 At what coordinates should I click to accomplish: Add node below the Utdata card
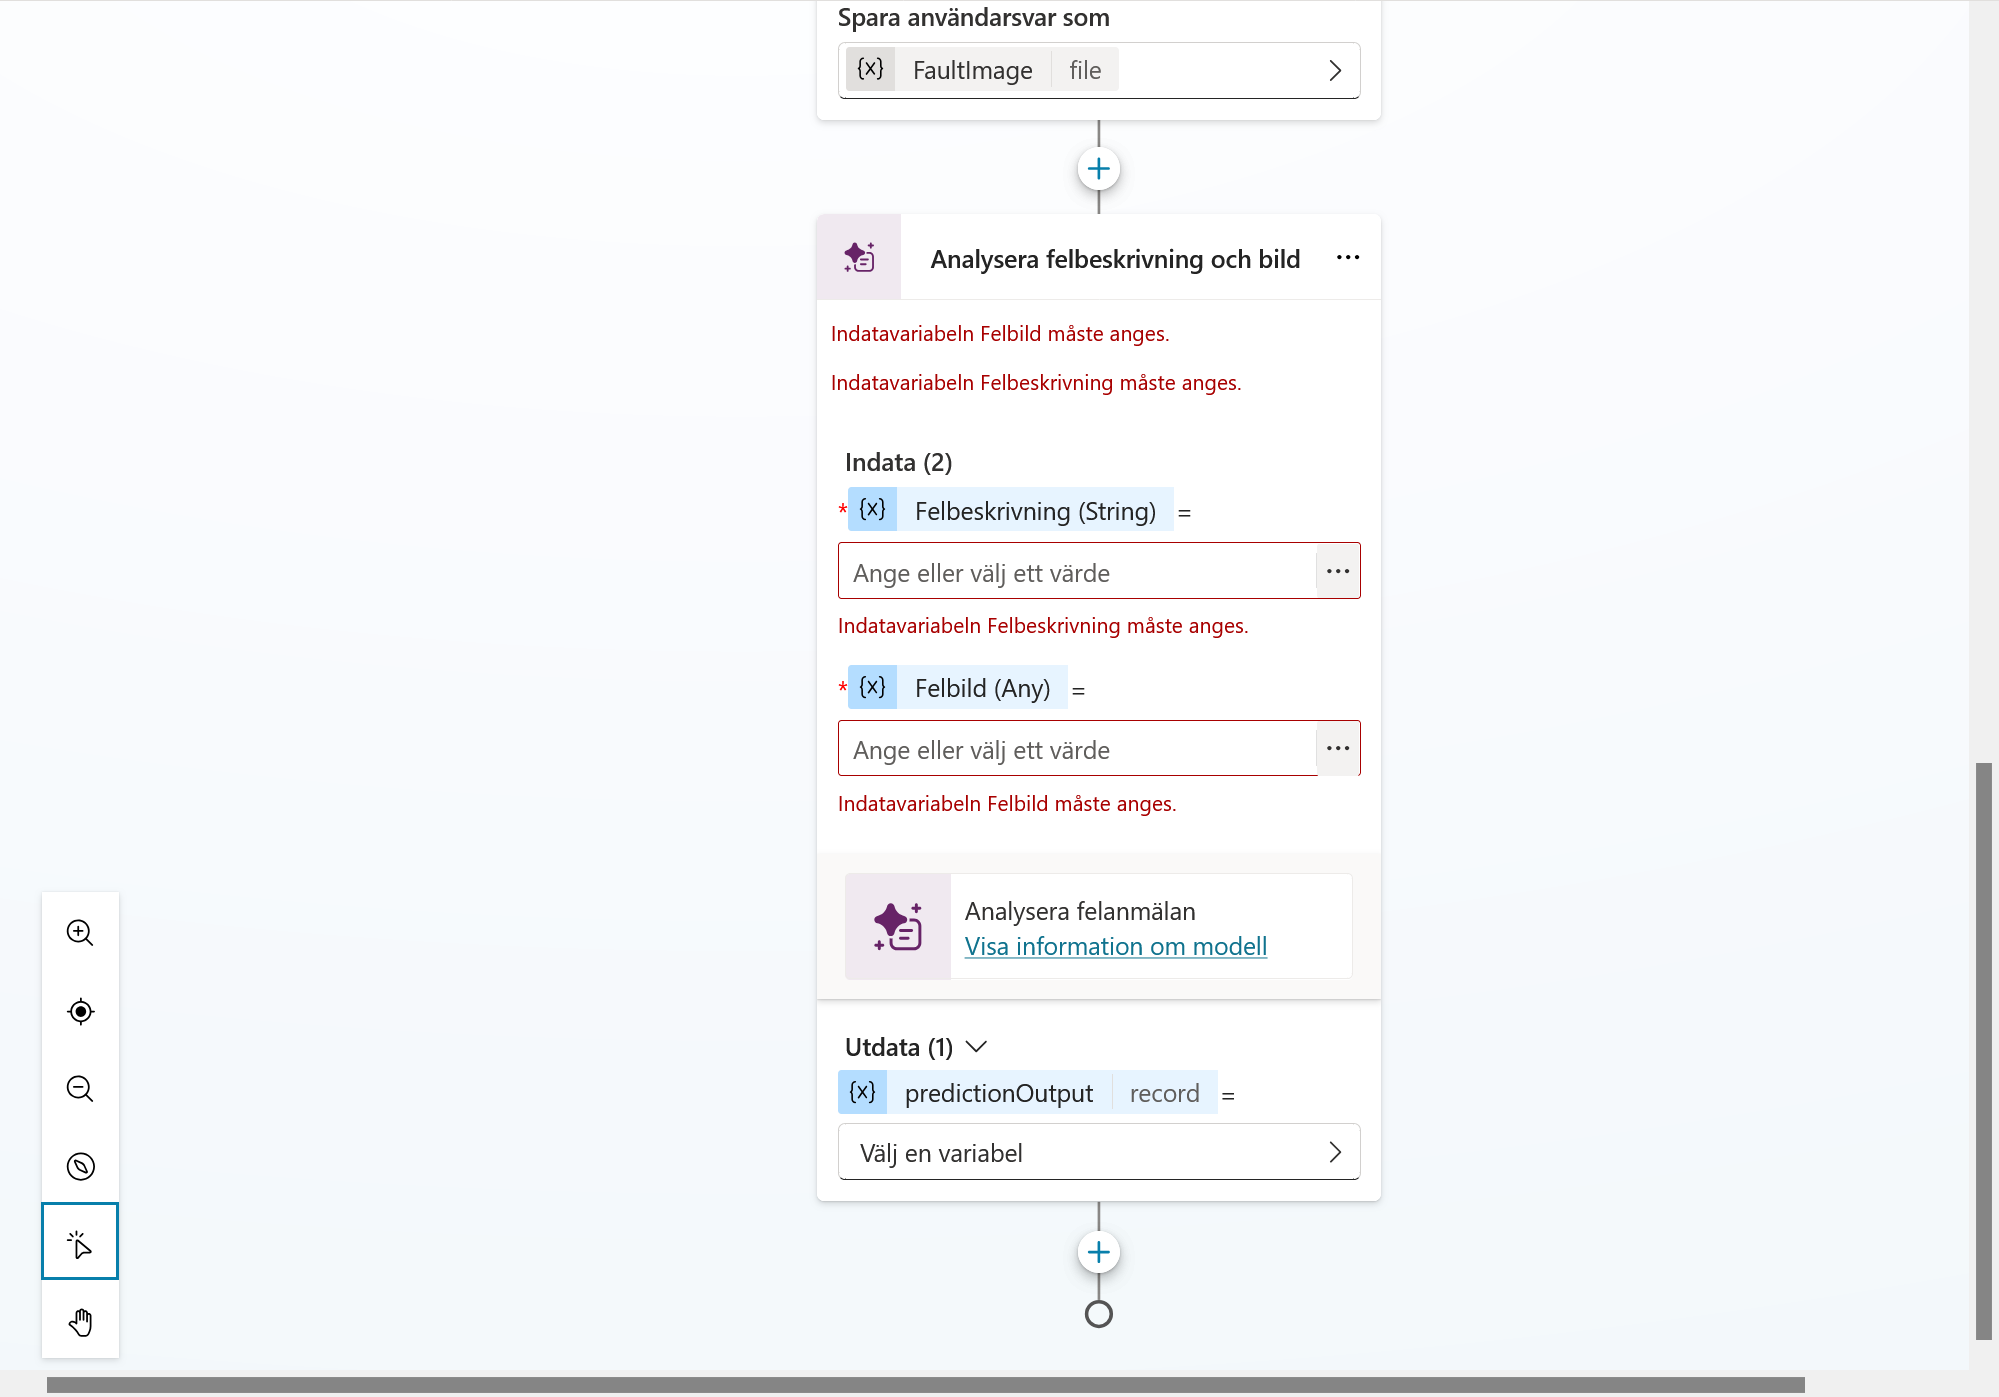[x=1098, y=1252]
